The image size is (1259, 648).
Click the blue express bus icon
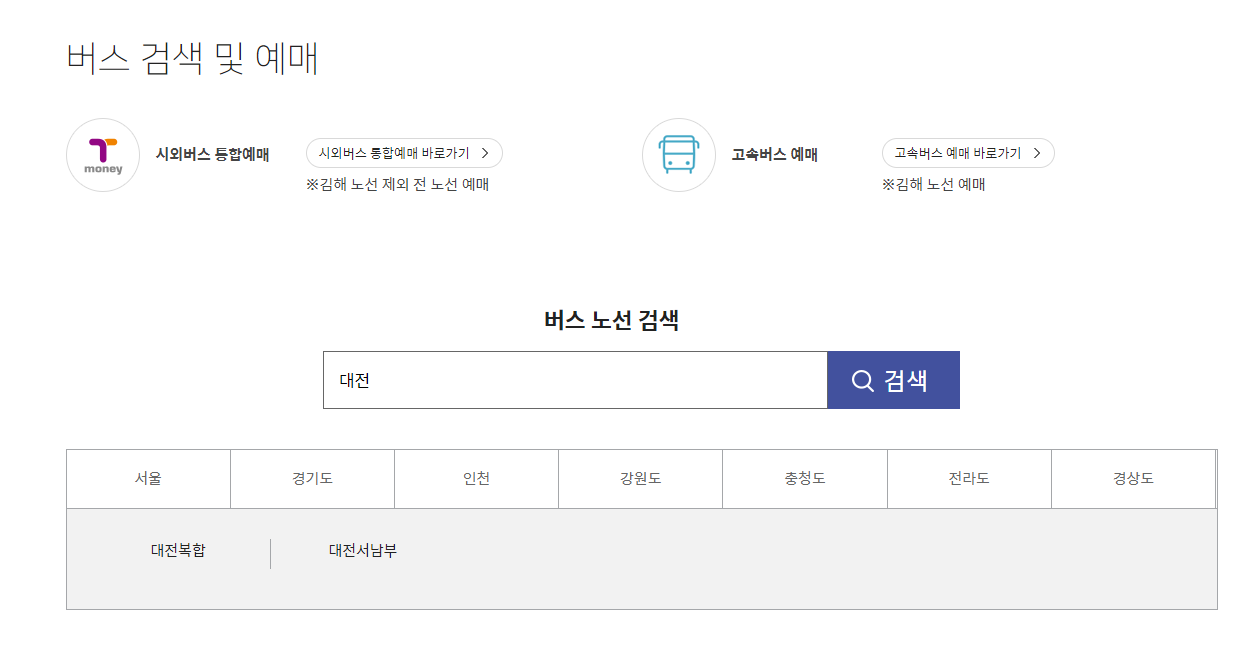click(x=679, y=155)
